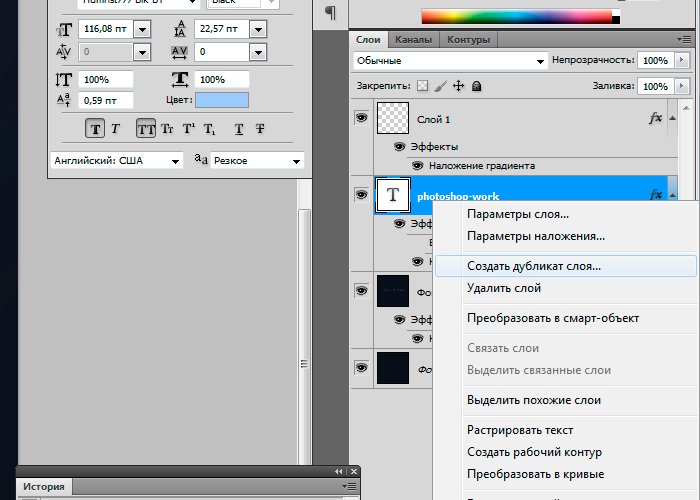Apply Superscript text style
Screen dimensions: 700x500
pos(188,128)
